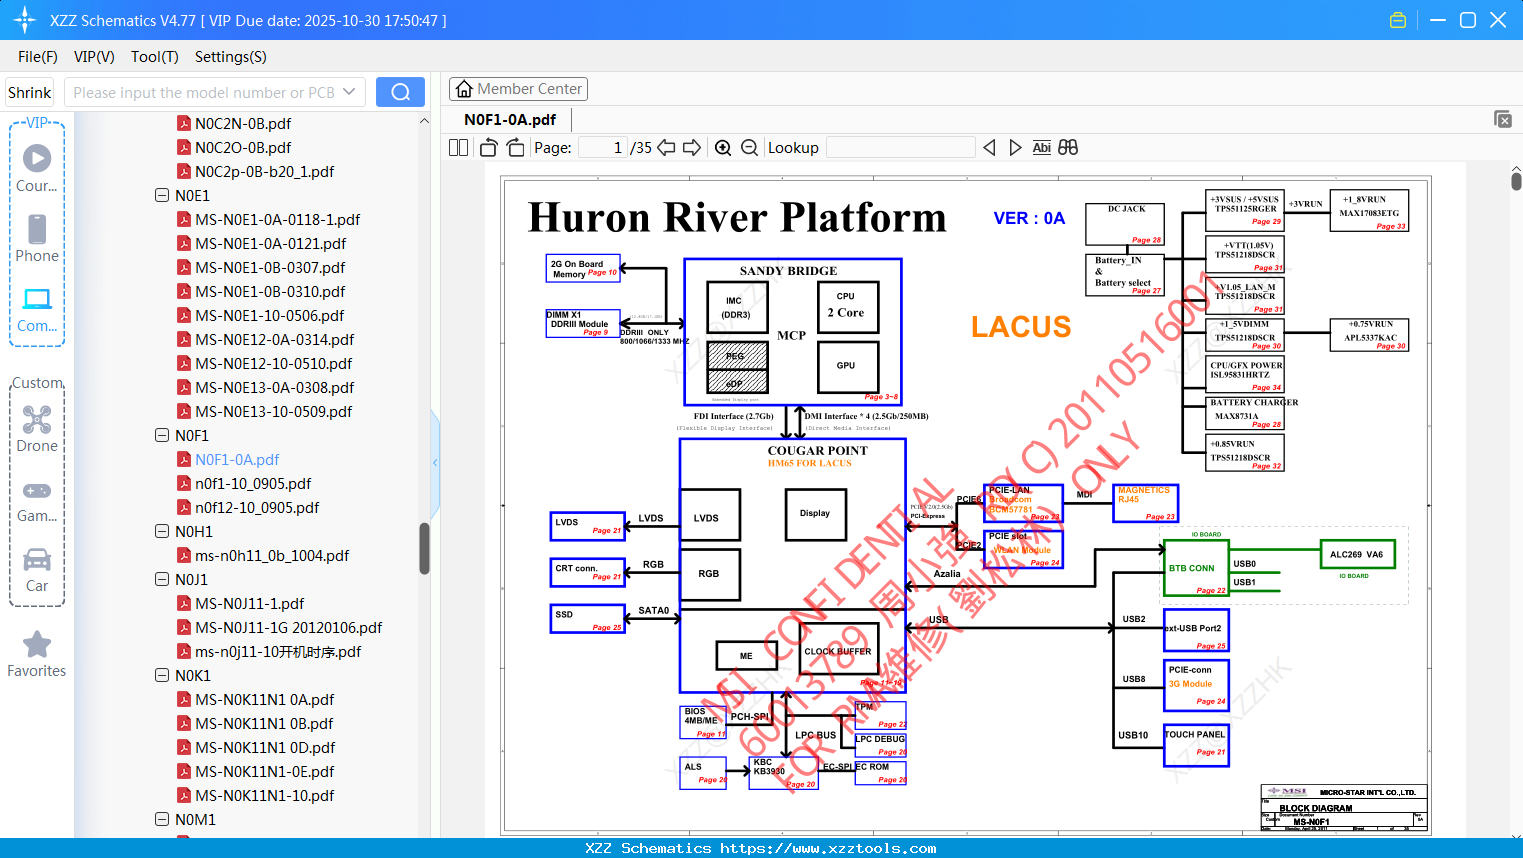The width and height of the screenshot is (1523, 858).
Task: Toggle the two-page view layout
Action: click(x=458, y=148)
